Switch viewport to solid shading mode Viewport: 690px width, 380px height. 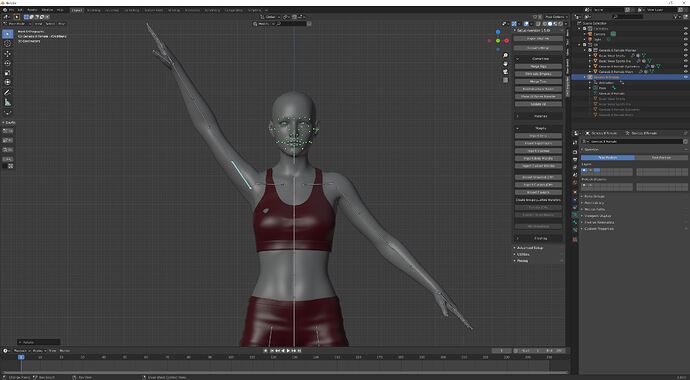[550, 24]
